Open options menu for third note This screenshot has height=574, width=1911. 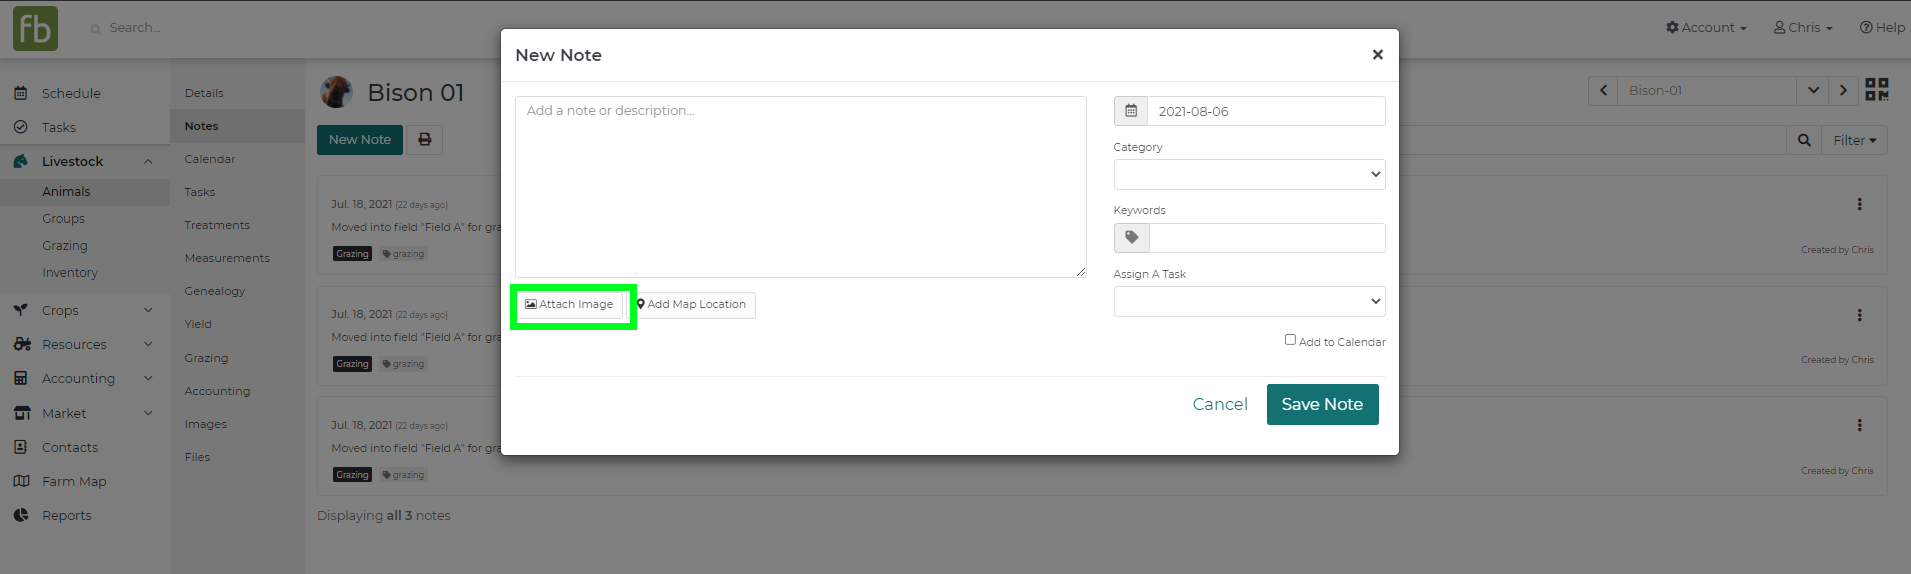coord(1859,425)
